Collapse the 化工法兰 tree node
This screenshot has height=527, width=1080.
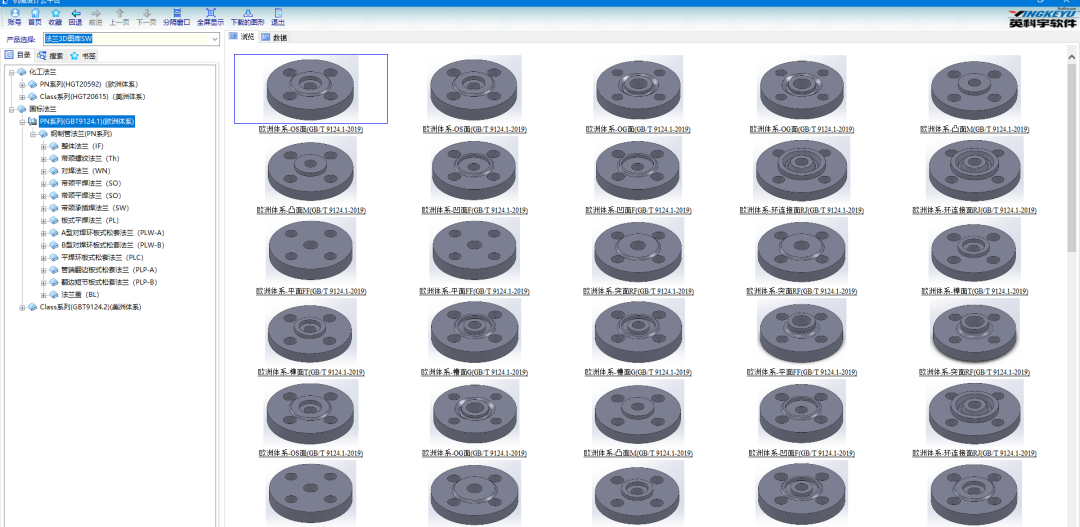[11, 72]
